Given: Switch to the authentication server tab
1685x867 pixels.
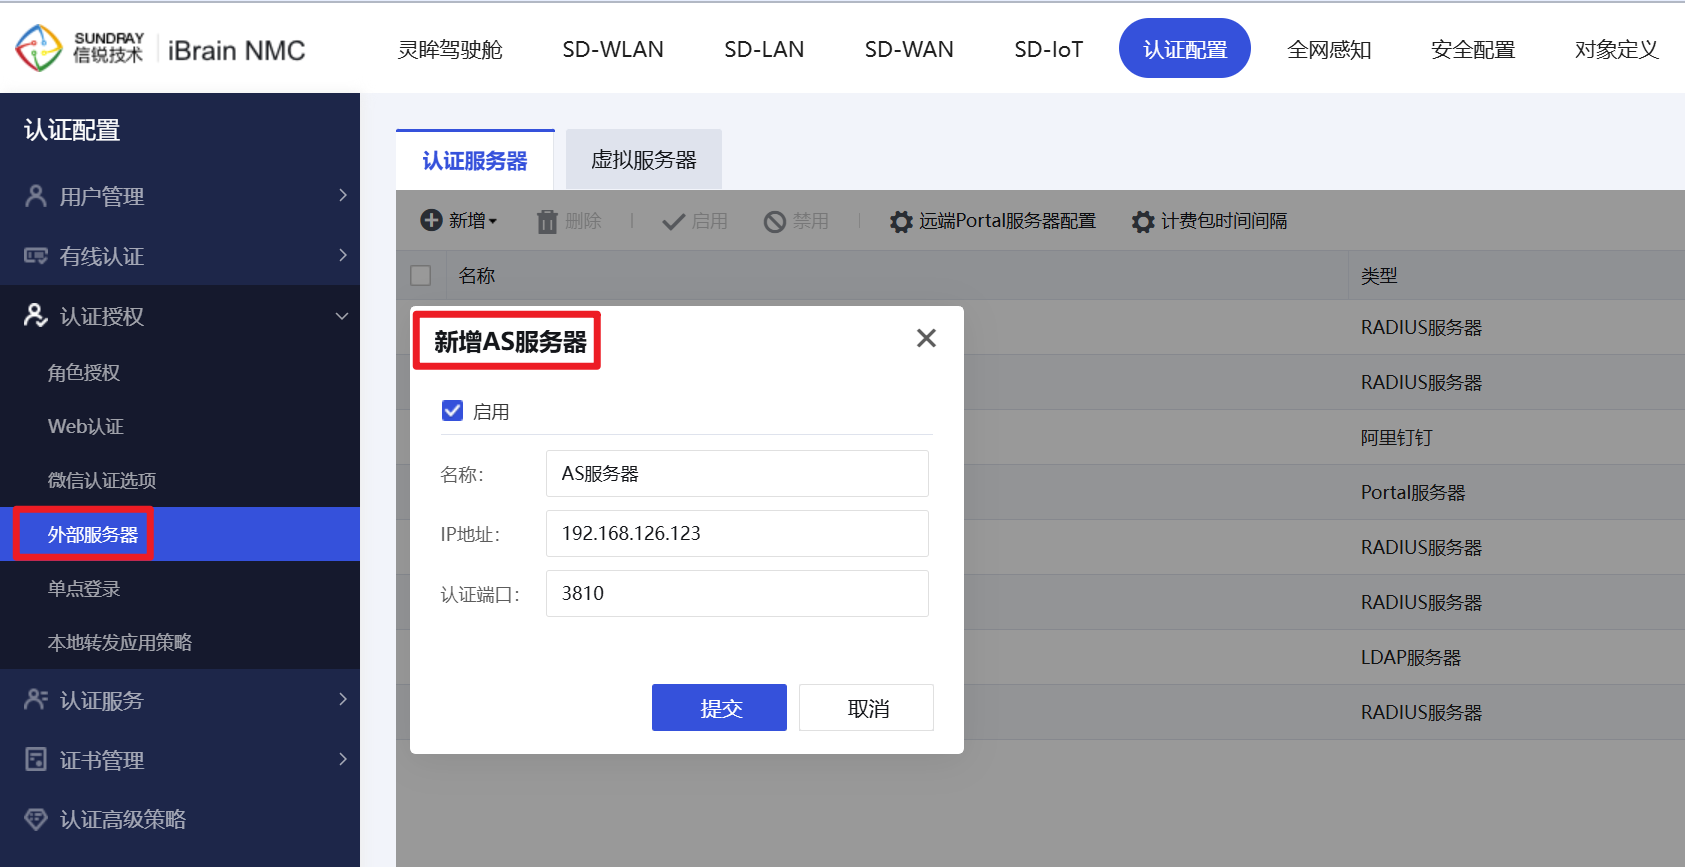Looking at the screenshot, I should (475, 160).
